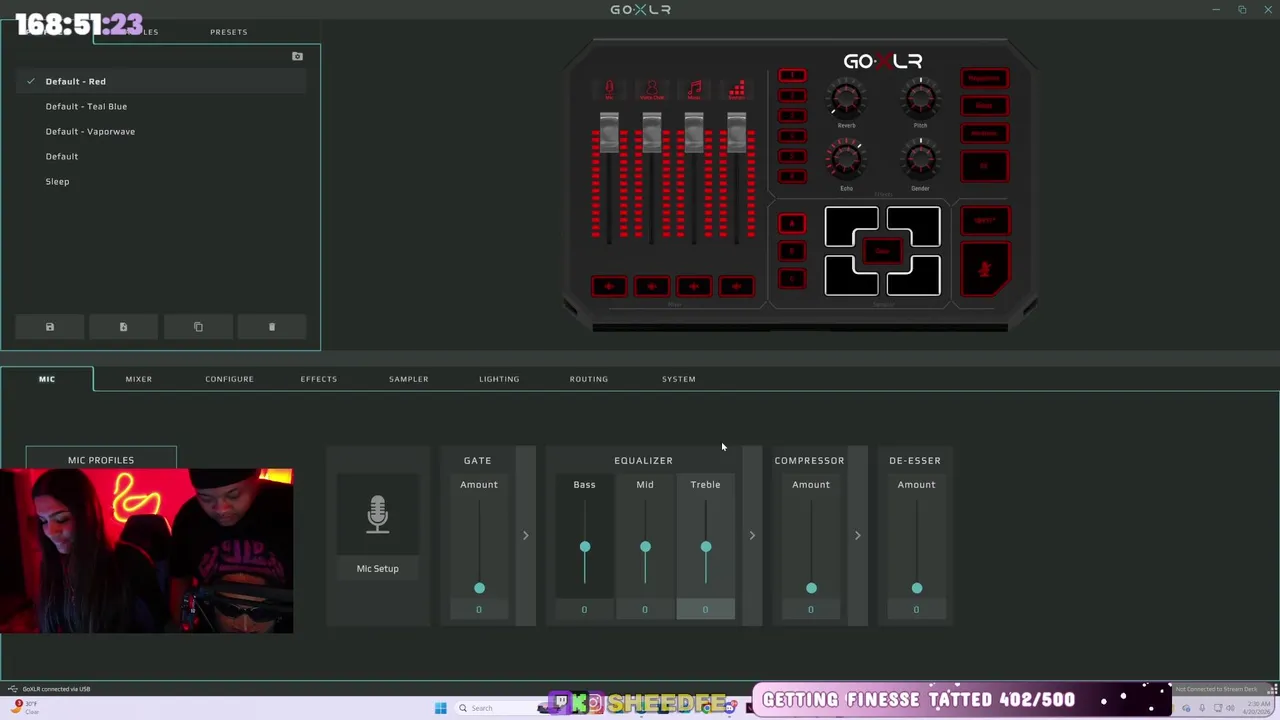Click the Clear button in the sampler section

883,252
